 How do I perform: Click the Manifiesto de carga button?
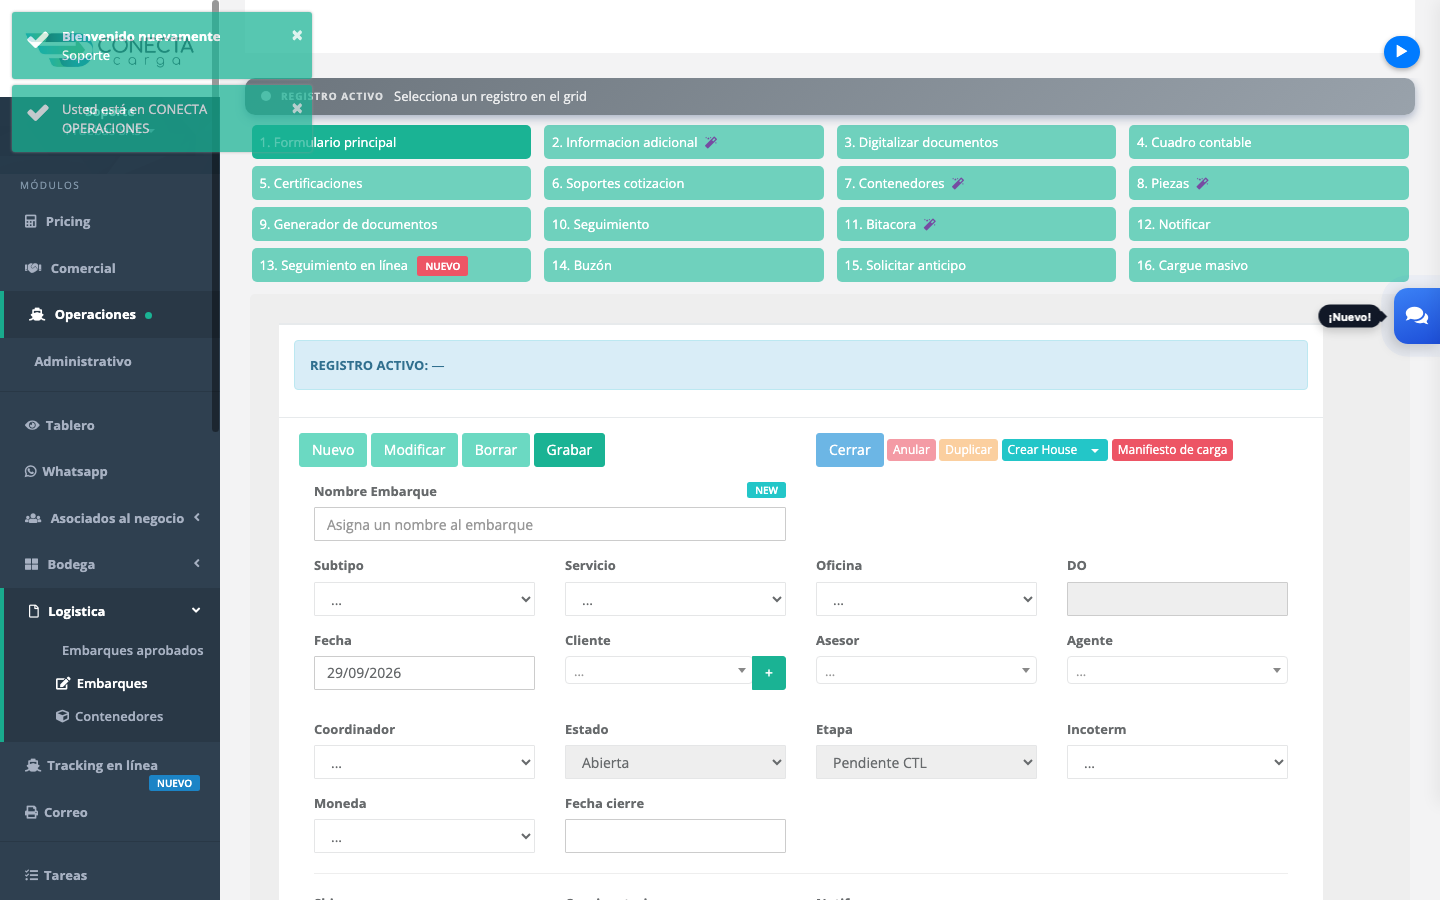tap(1172, 450)
